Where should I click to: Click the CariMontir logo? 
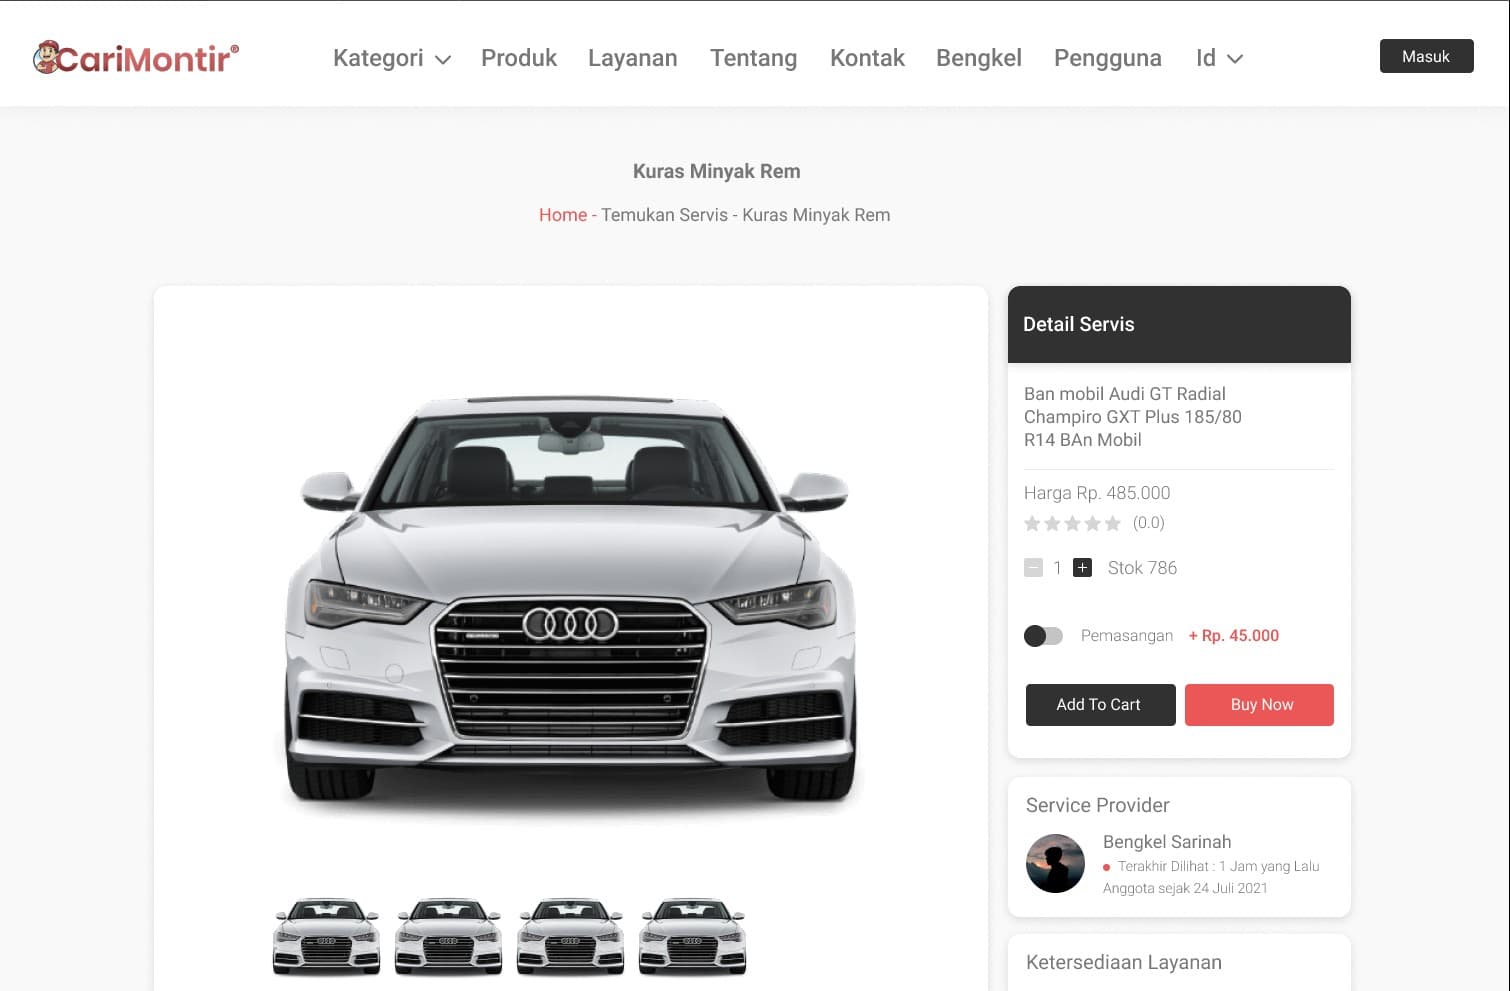[136, 58]
